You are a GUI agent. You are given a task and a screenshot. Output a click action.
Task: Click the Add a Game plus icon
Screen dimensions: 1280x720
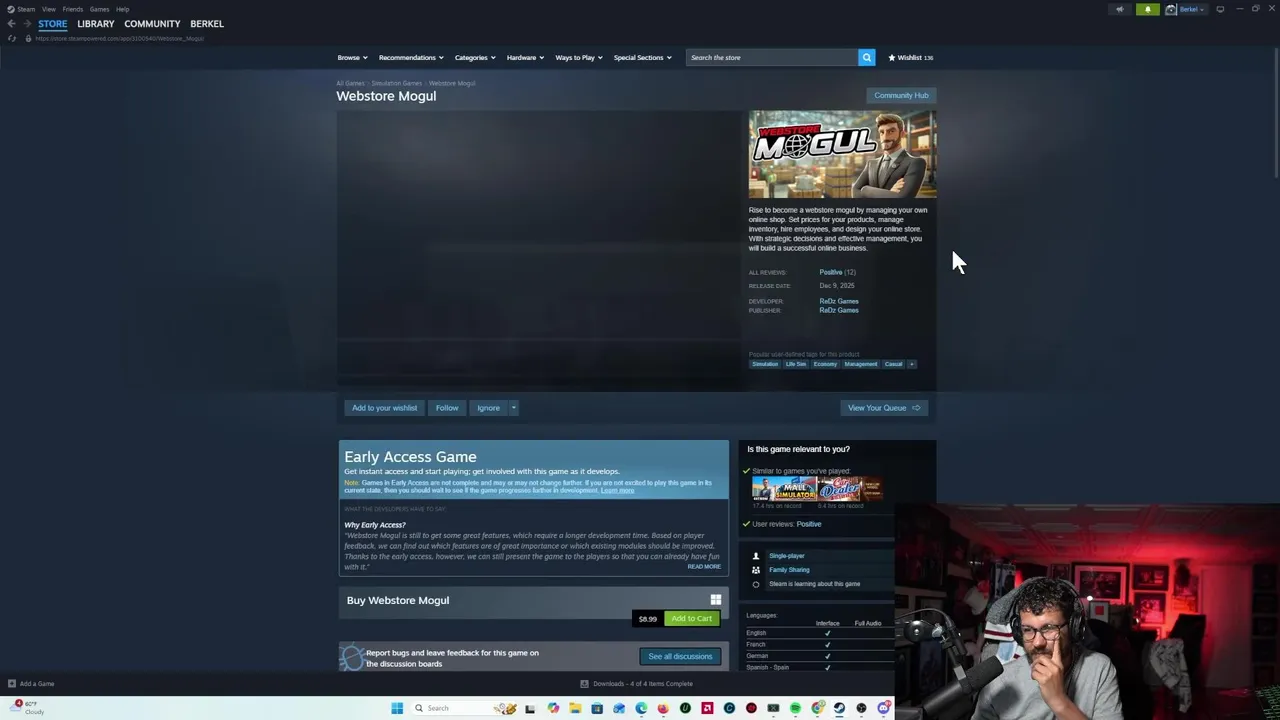pos(12,684)
